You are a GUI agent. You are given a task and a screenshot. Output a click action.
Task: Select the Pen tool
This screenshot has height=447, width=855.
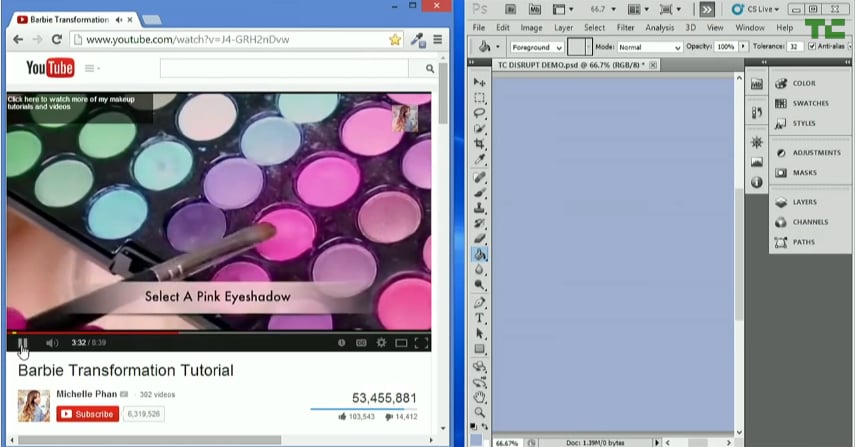pos(479,303)
